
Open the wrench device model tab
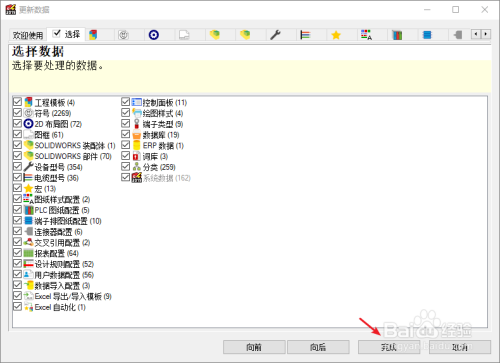tap(275, 35)
